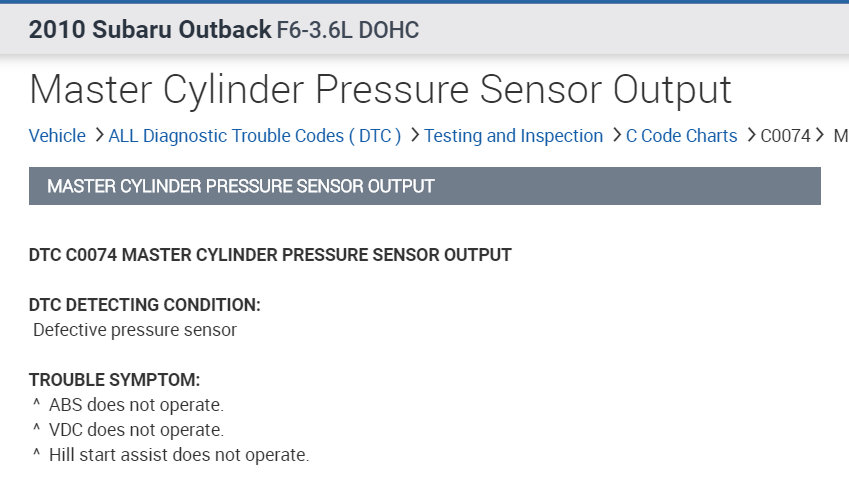Click the chevron right after C0074
849x480 pixels.
click(820, 135)
